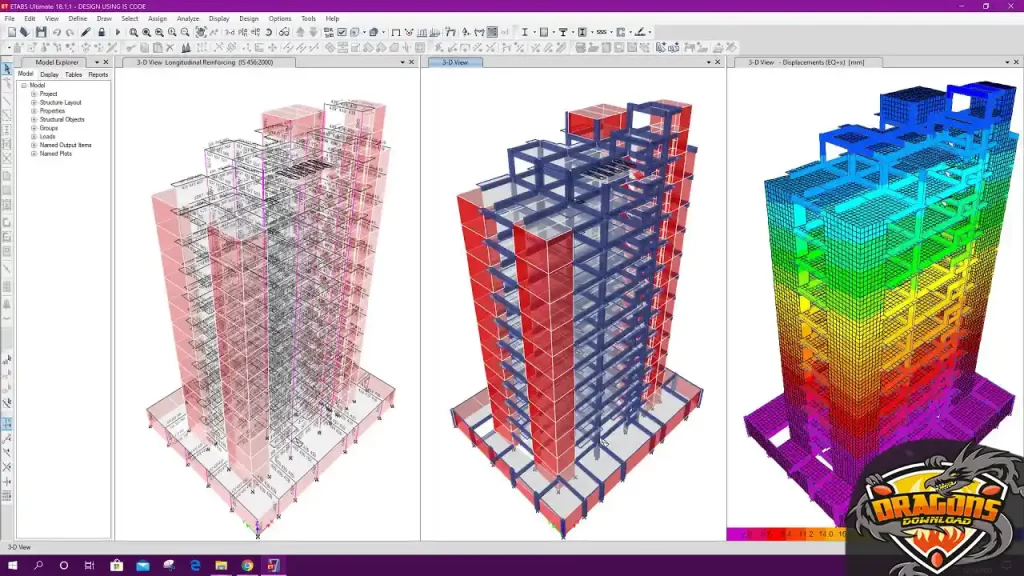
Task: Click the Run Analysis play icon
Action: coord(117,32)
